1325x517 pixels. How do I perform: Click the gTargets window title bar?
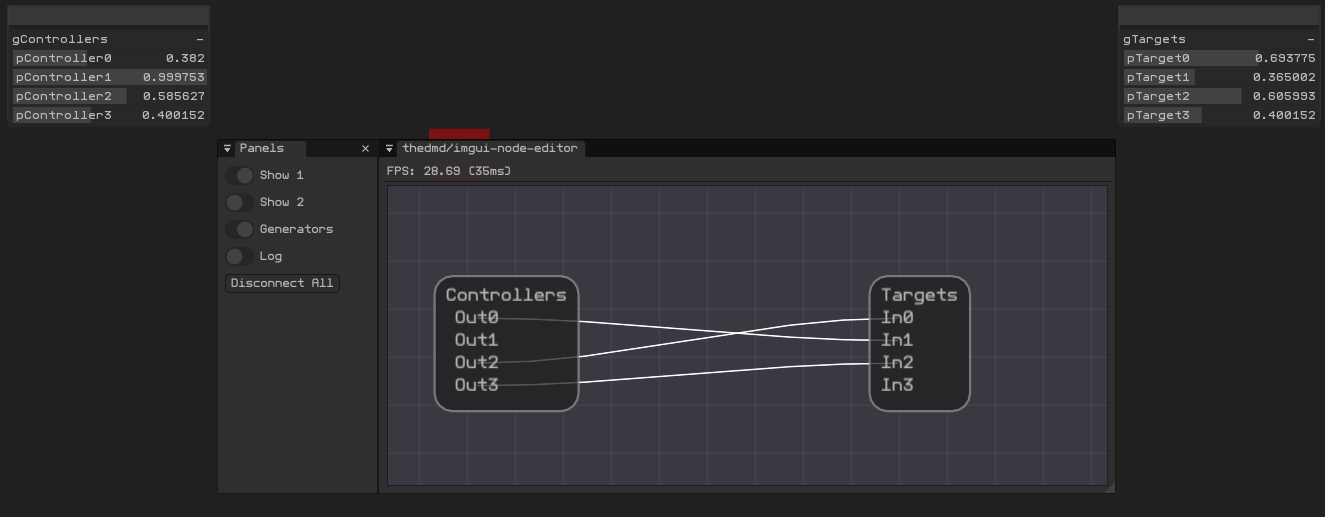coord(1218,16)
